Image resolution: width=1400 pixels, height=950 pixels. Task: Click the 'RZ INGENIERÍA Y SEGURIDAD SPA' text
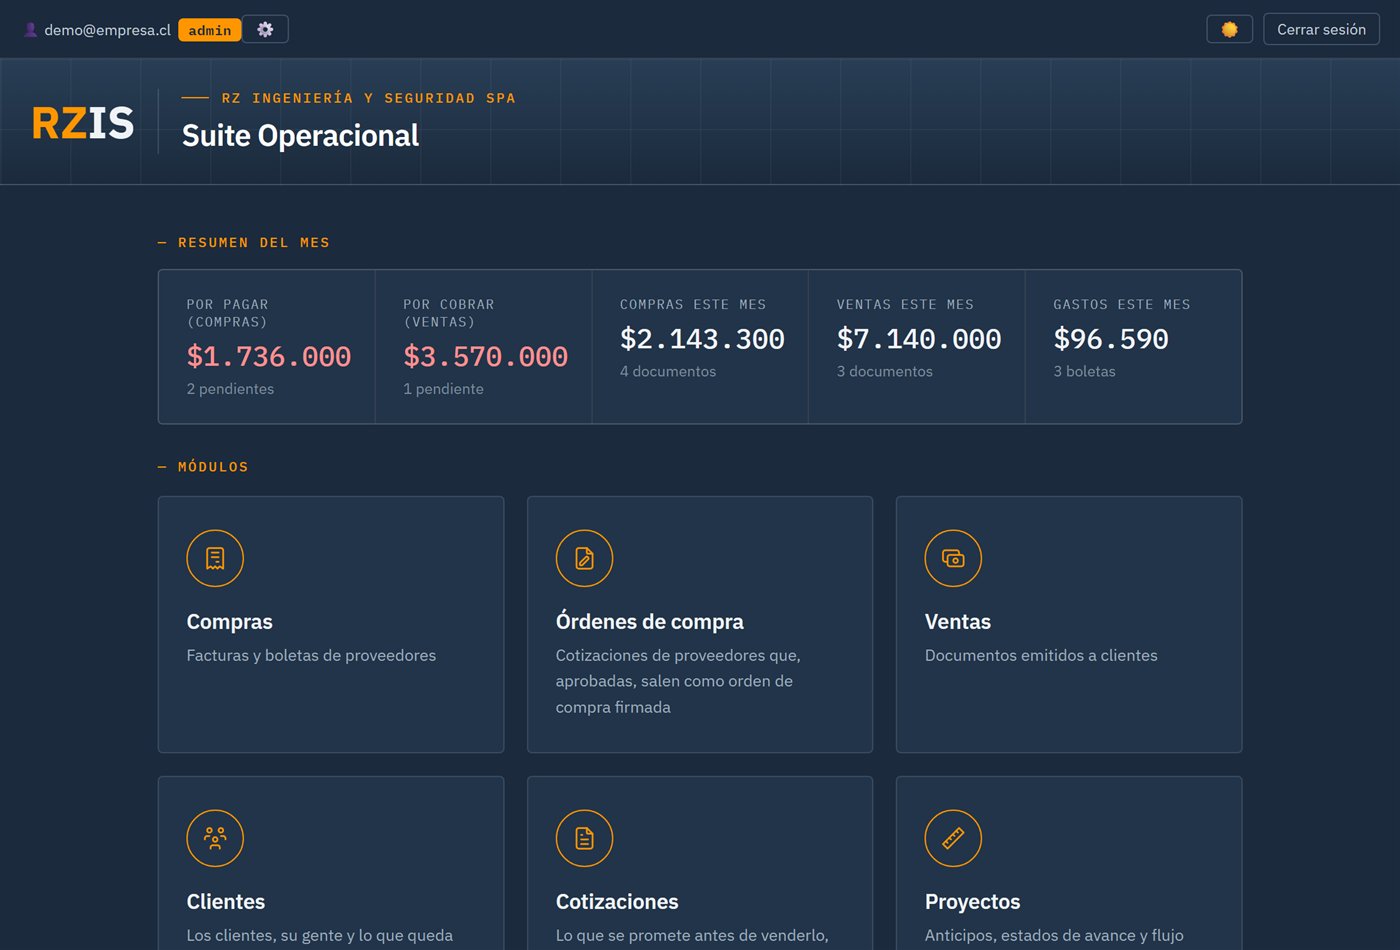[368, 98]
